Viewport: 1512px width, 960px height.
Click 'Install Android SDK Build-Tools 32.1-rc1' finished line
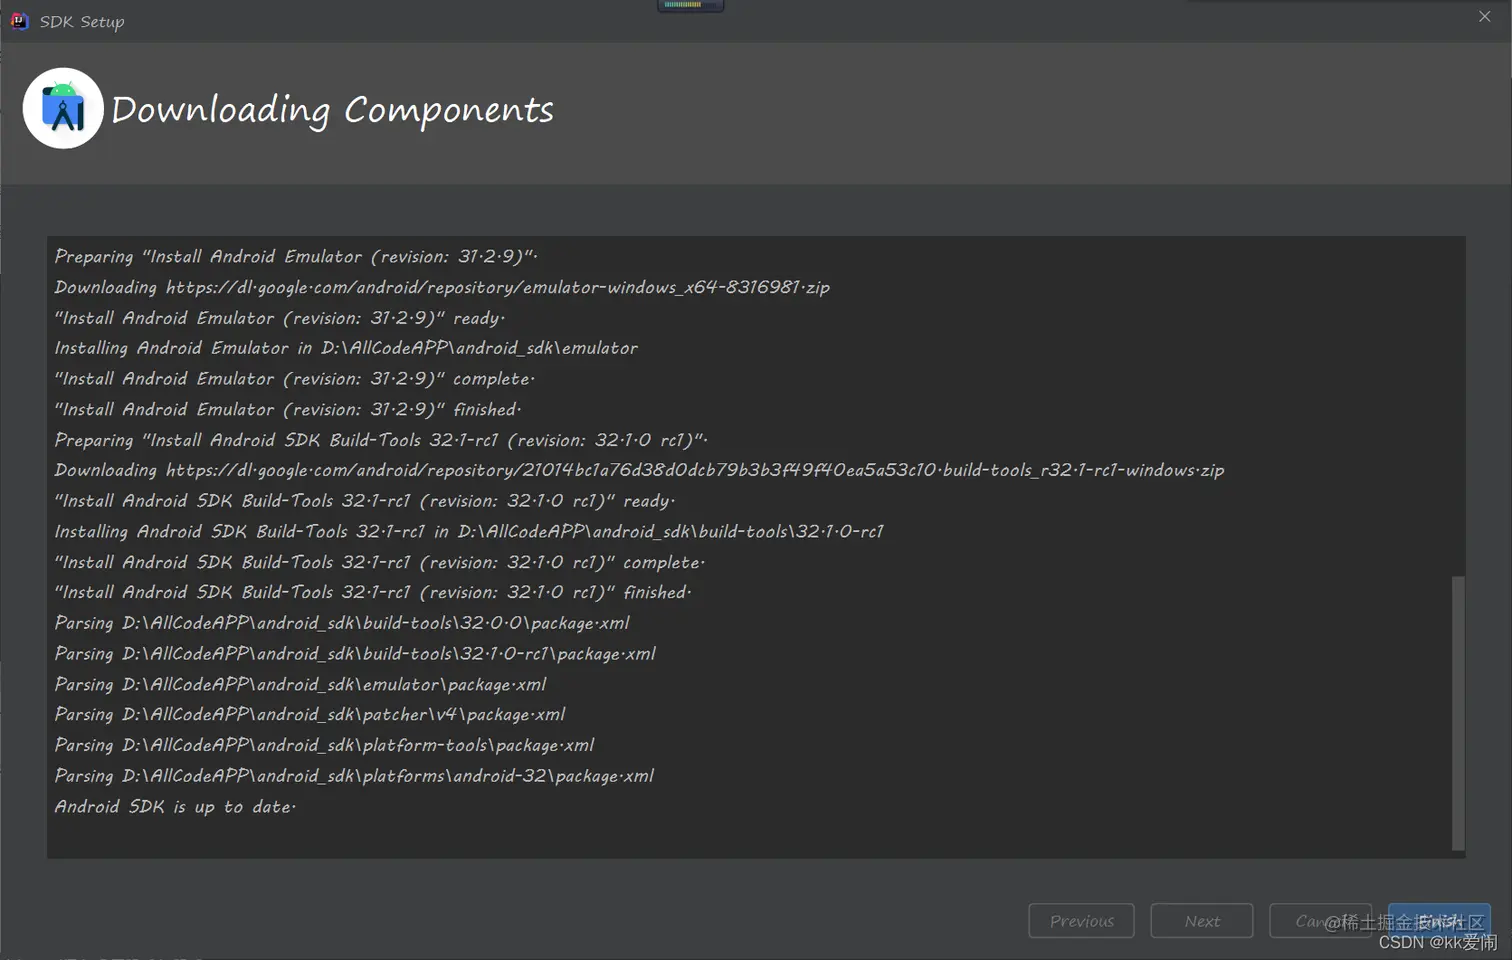pyautogui.click(x=373, y=593)
